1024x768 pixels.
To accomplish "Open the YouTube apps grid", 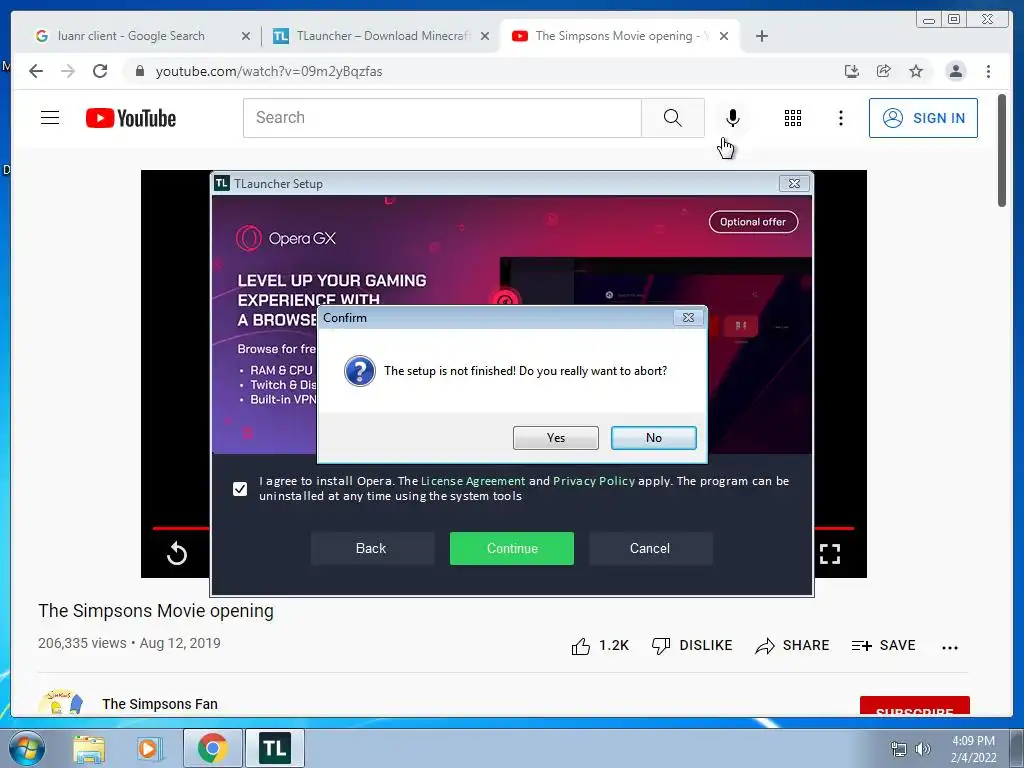I will (x=793, y=118).
